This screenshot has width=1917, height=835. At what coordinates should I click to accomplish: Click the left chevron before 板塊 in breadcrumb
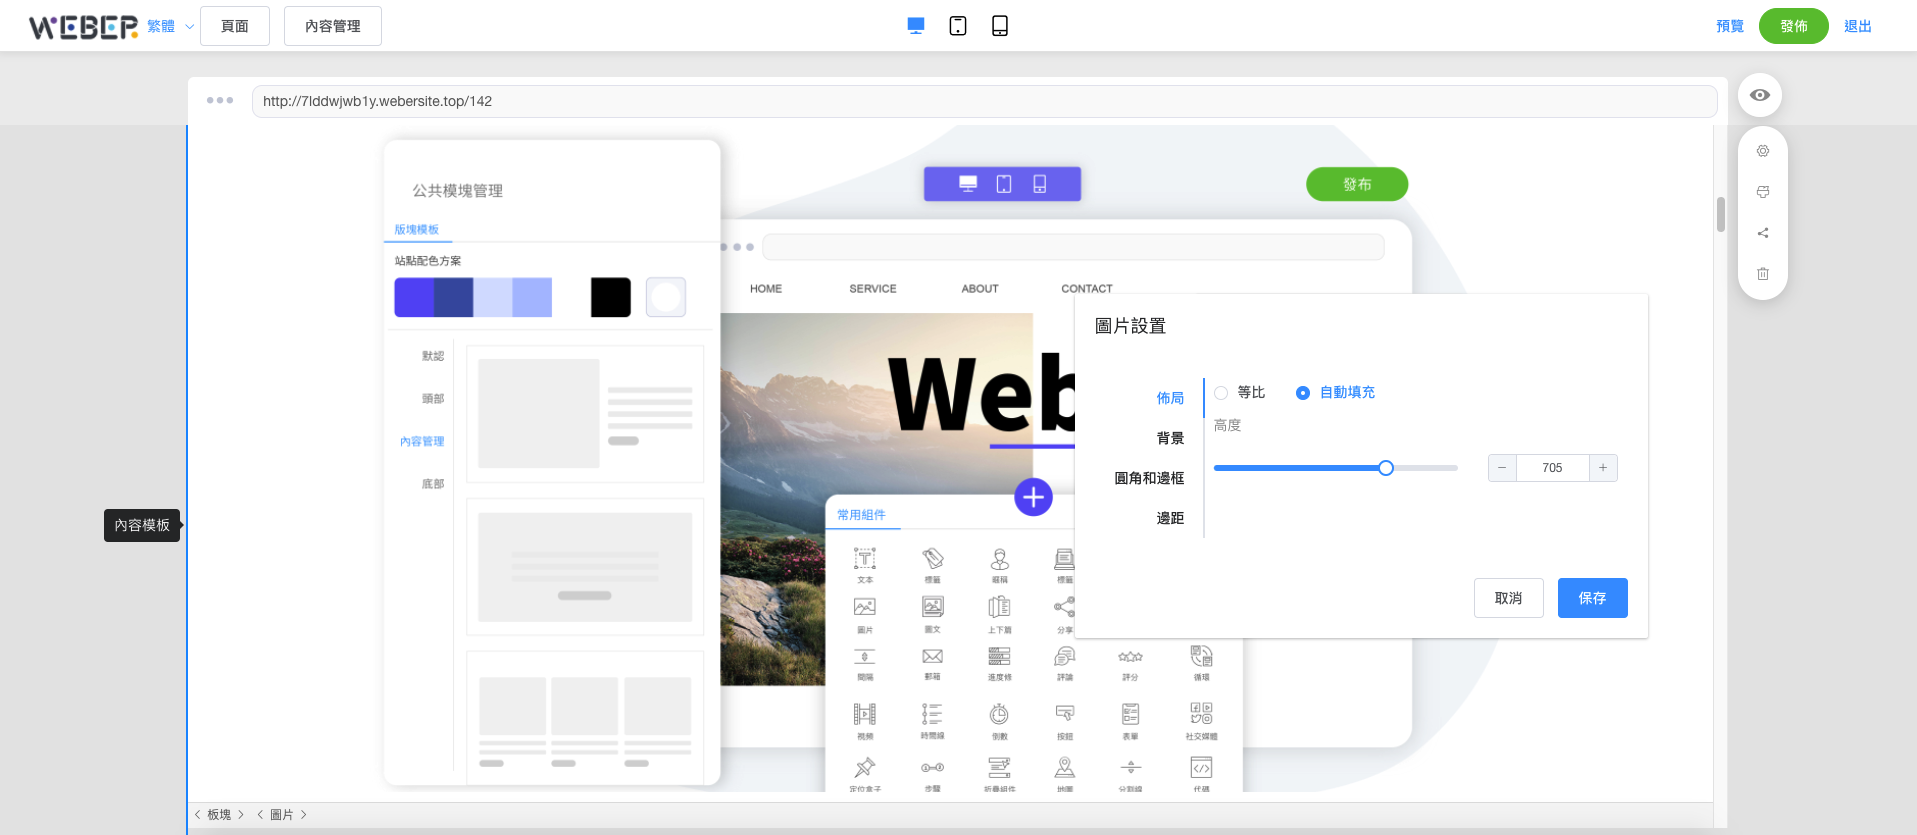(198, 815)
